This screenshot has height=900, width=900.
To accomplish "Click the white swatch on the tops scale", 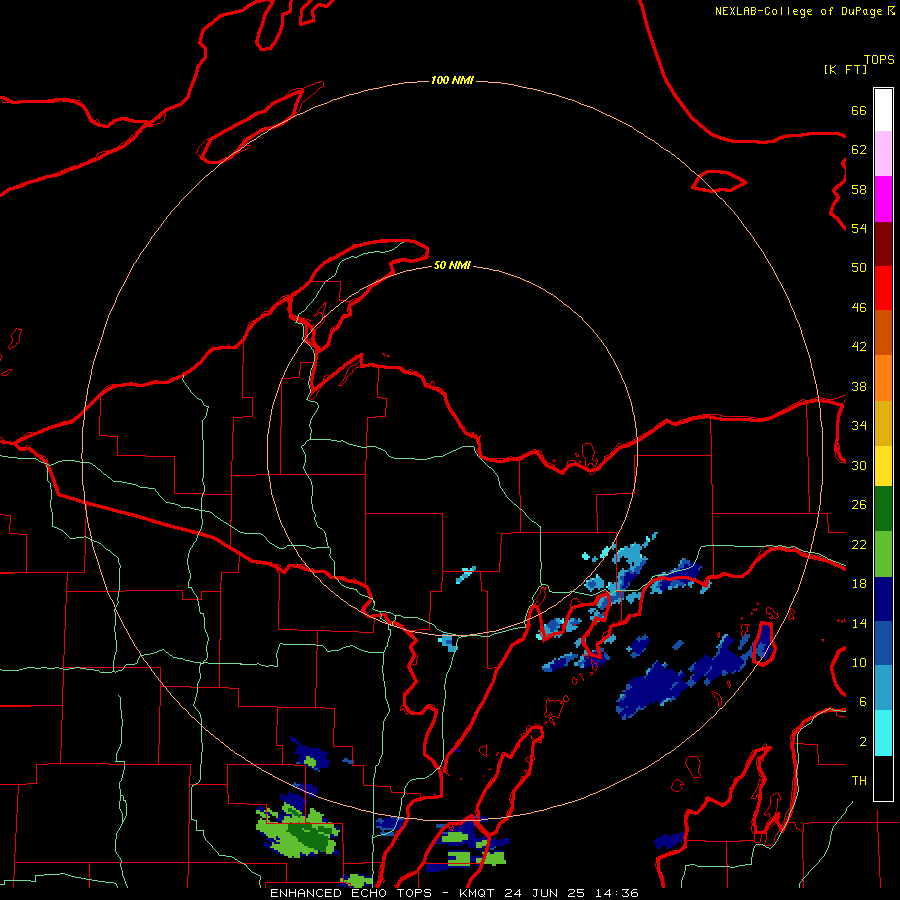I will click(x=883, y=110).
